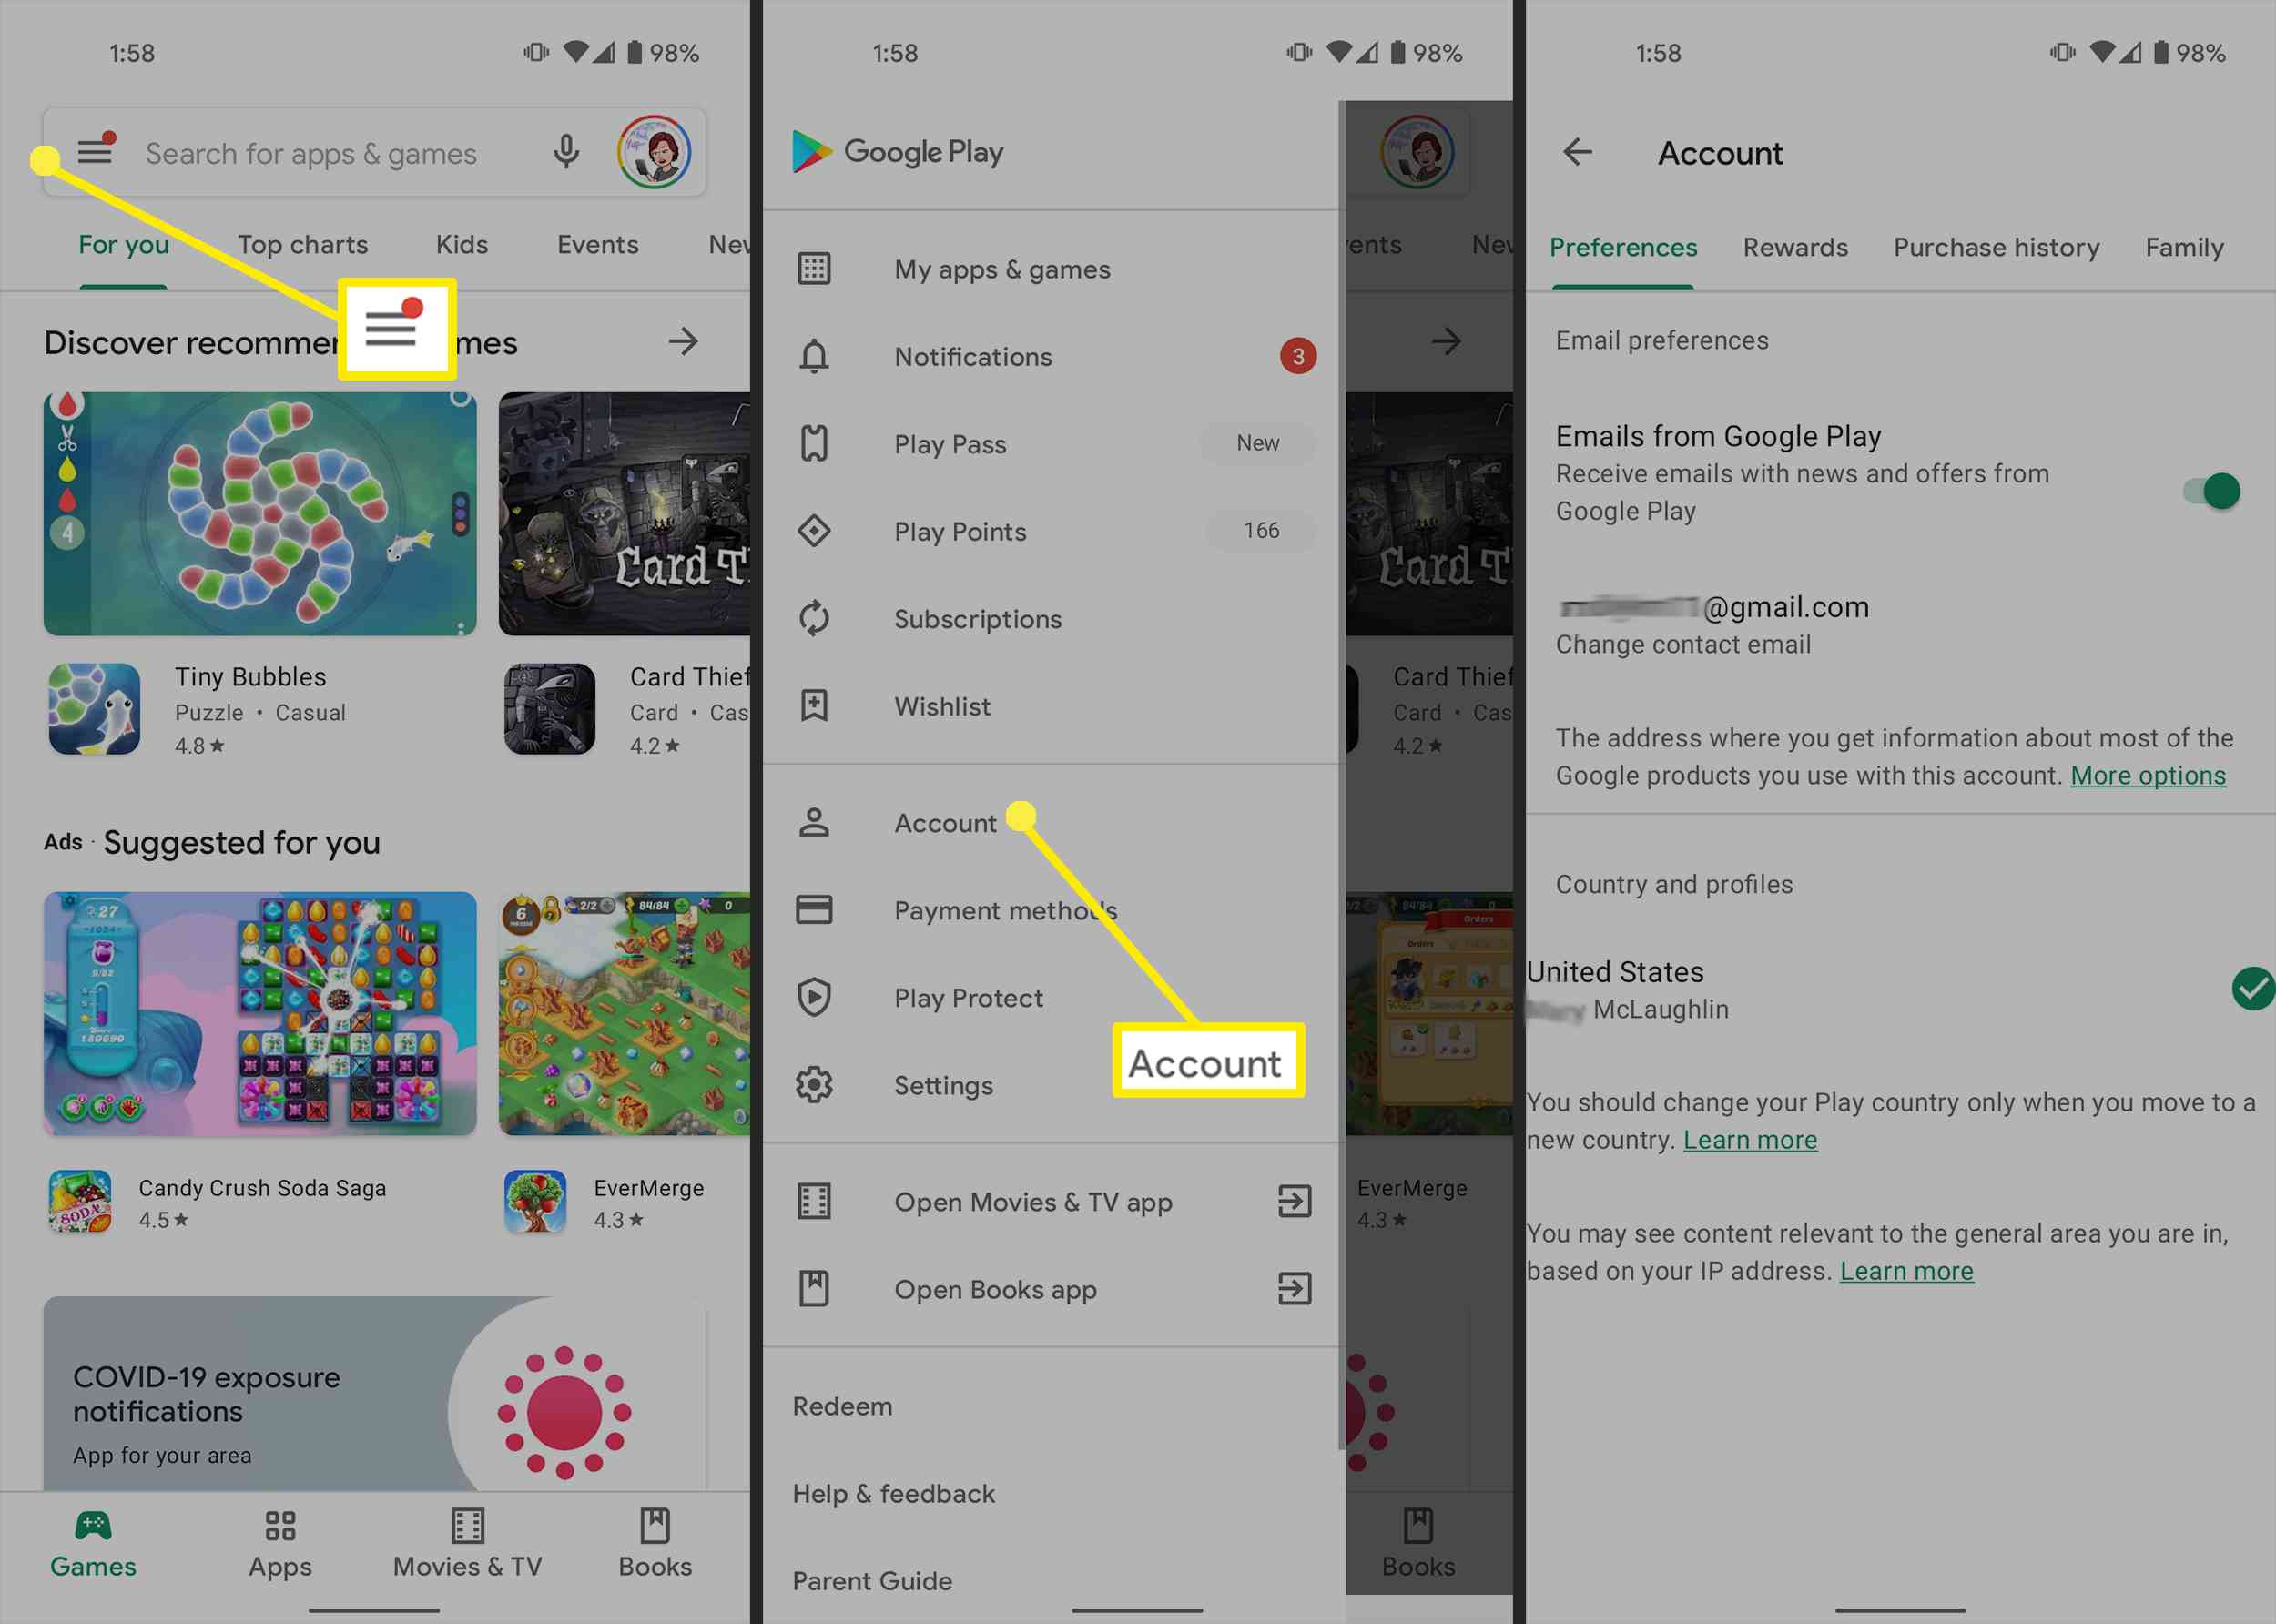Tap the Notifications bell icon
The image size is (2276, 1624).
pyautogui.click(x=814, y=355)
